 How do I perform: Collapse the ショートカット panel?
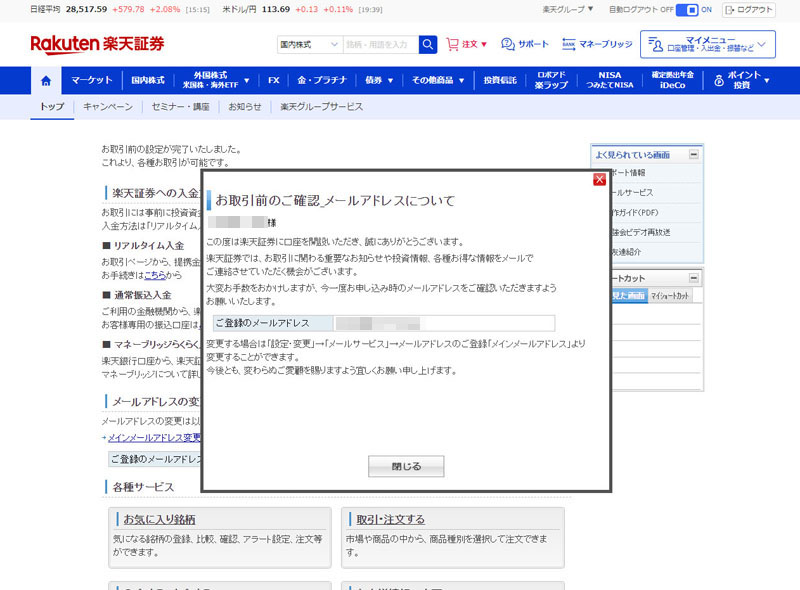coord(694,279)
